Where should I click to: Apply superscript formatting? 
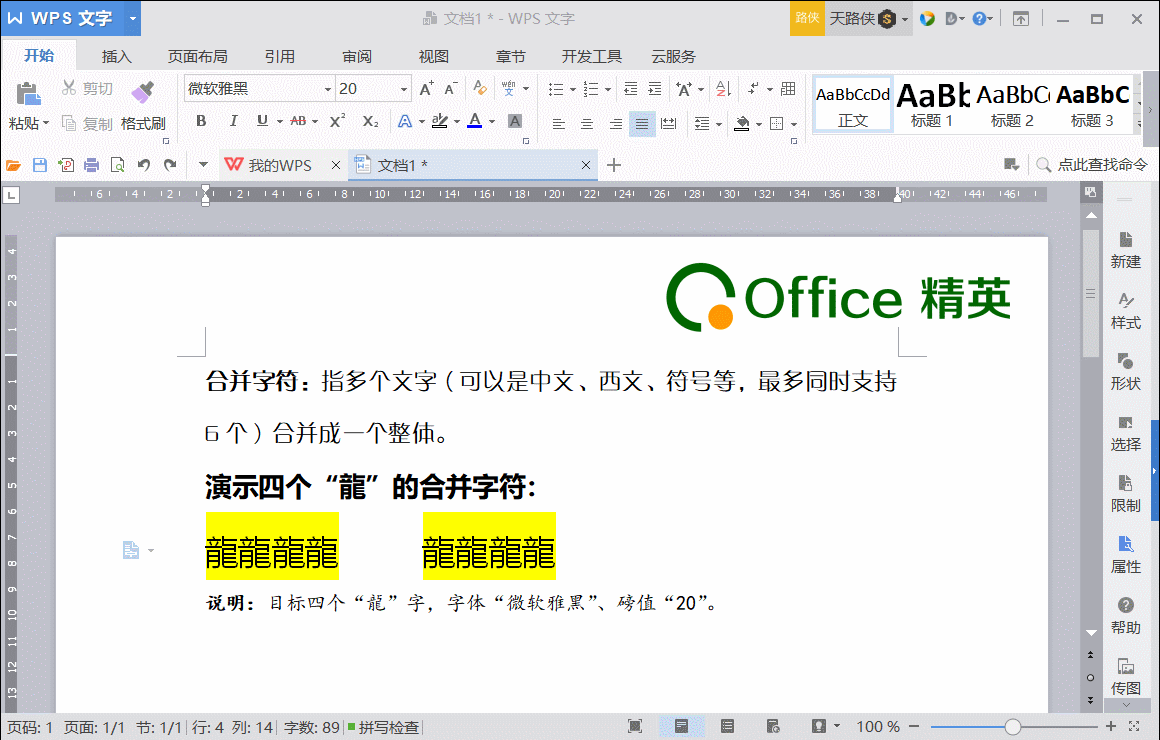pos(337,121)
